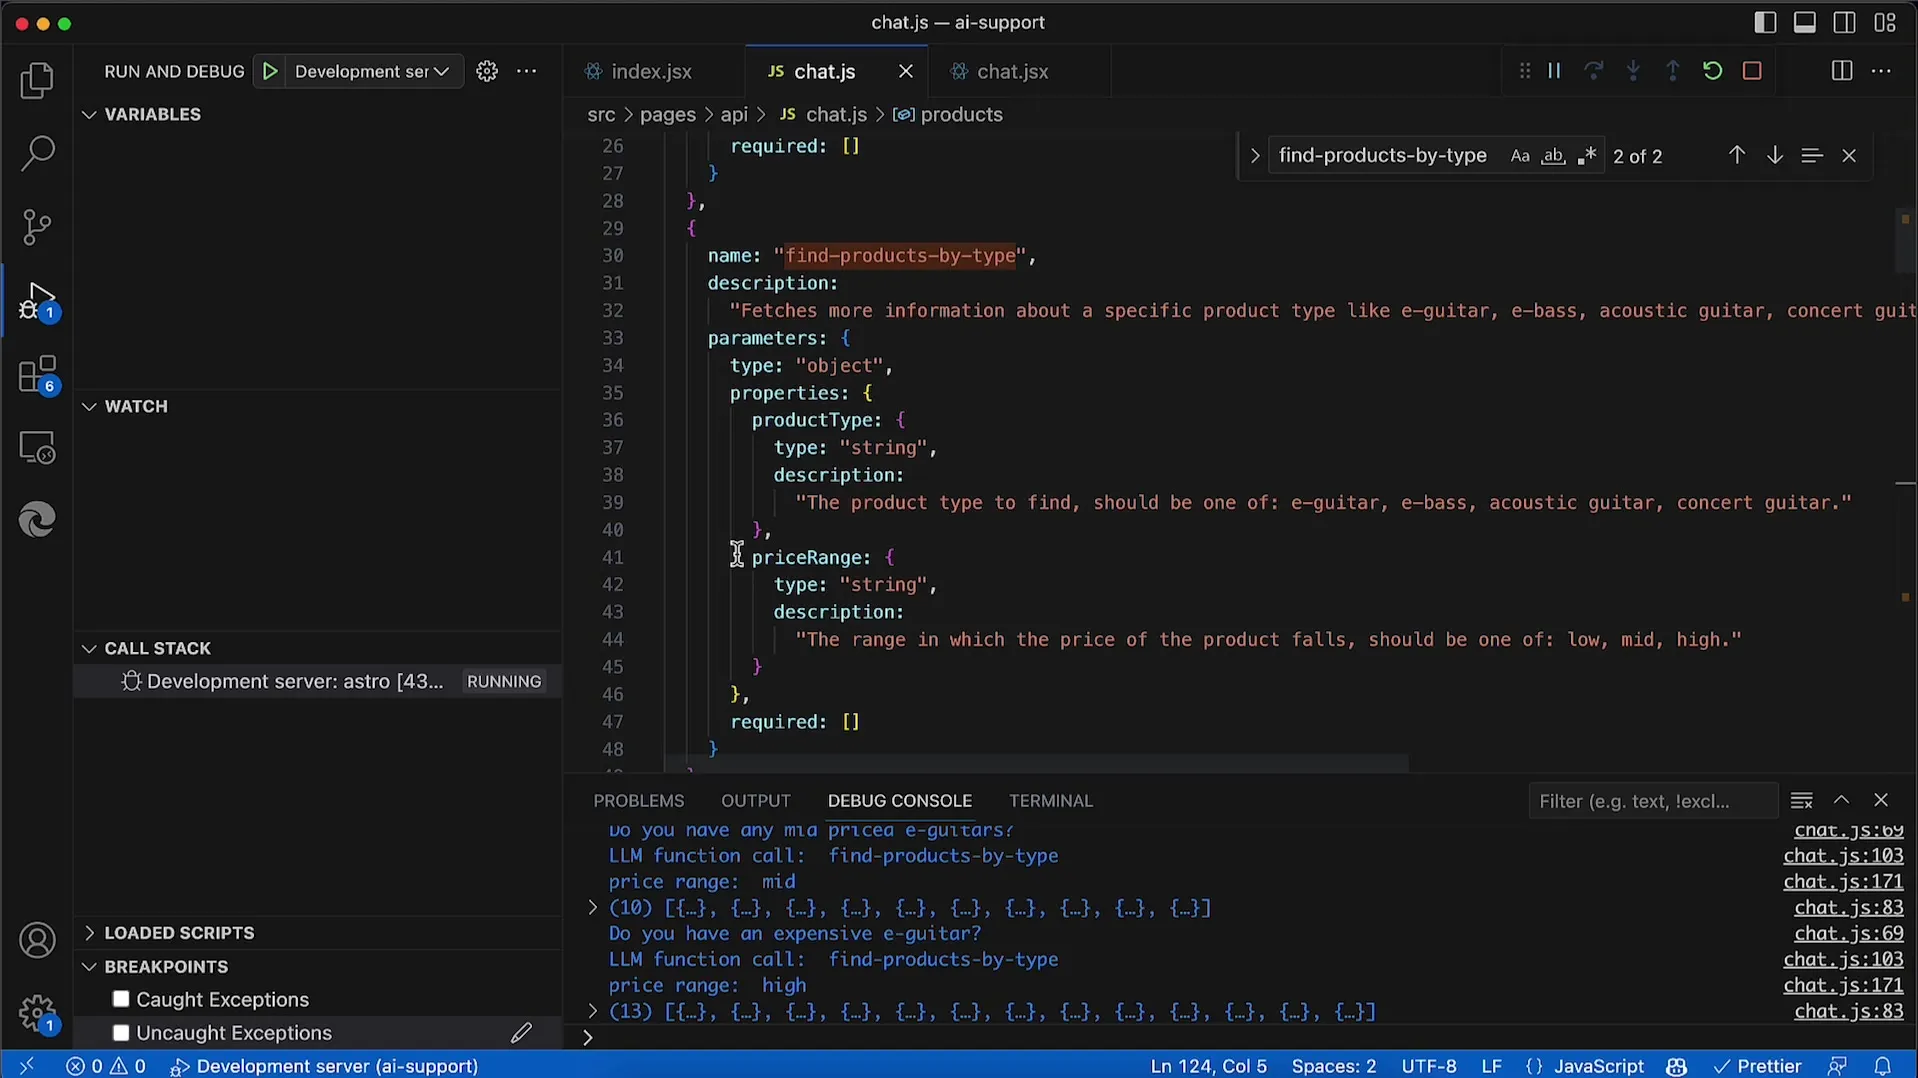
Task: Open the Output panel tab
Action: [x=755, y=801]
